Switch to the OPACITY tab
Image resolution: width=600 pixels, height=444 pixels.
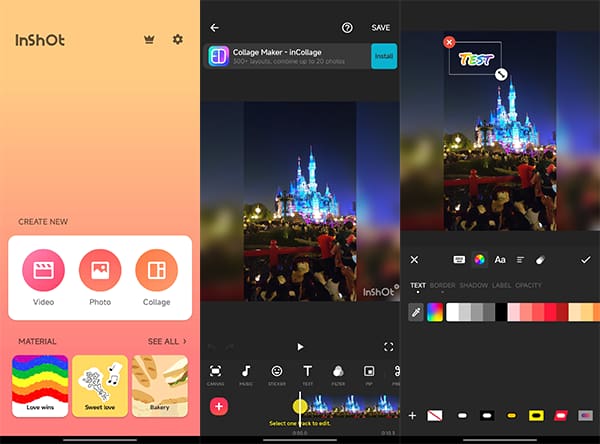[528, 285]
